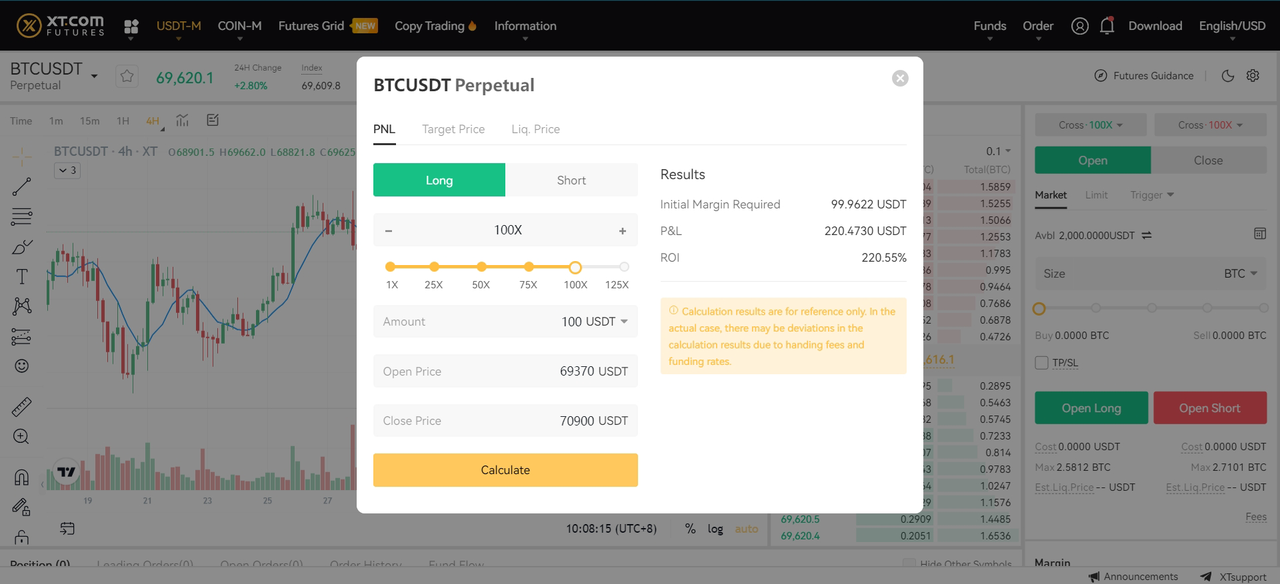
Task: Open the chart edit note icon
Action: (212, 121)
